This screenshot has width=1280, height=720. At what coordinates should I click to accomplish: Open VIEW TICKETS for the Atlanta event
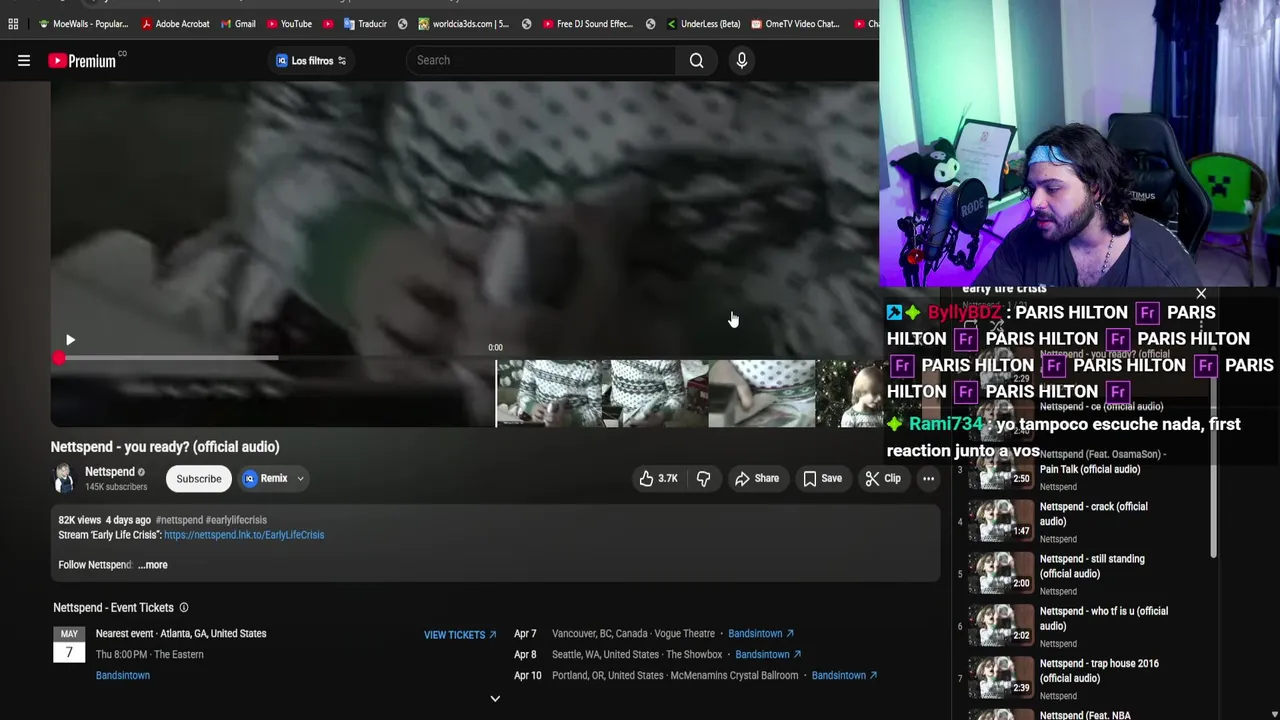[x=460, y=635]
